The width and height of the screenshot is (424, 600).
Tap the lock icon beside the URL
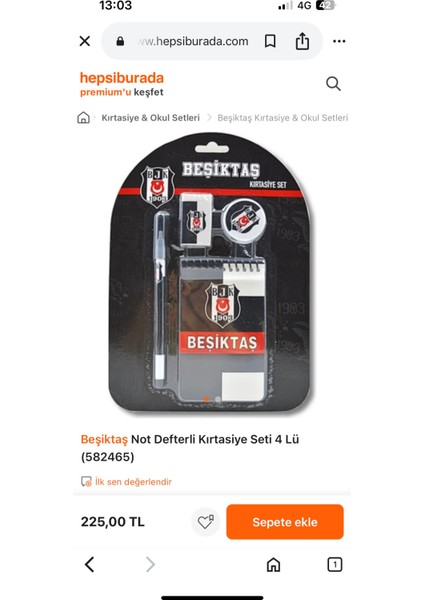(x=120, y=41)
